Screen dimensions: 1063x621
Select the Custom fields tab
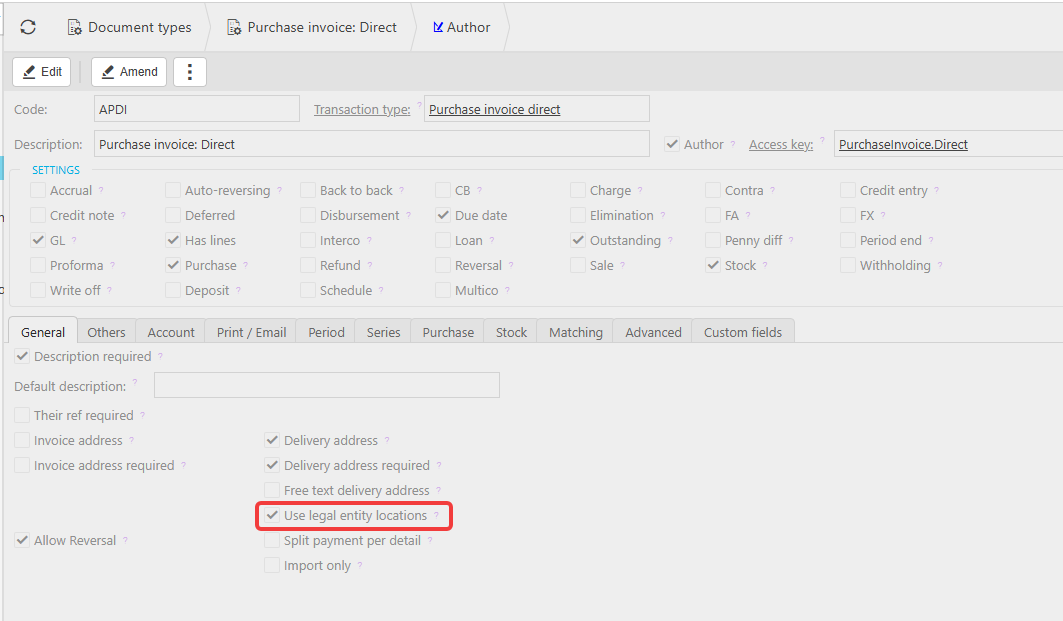[742, 332]
